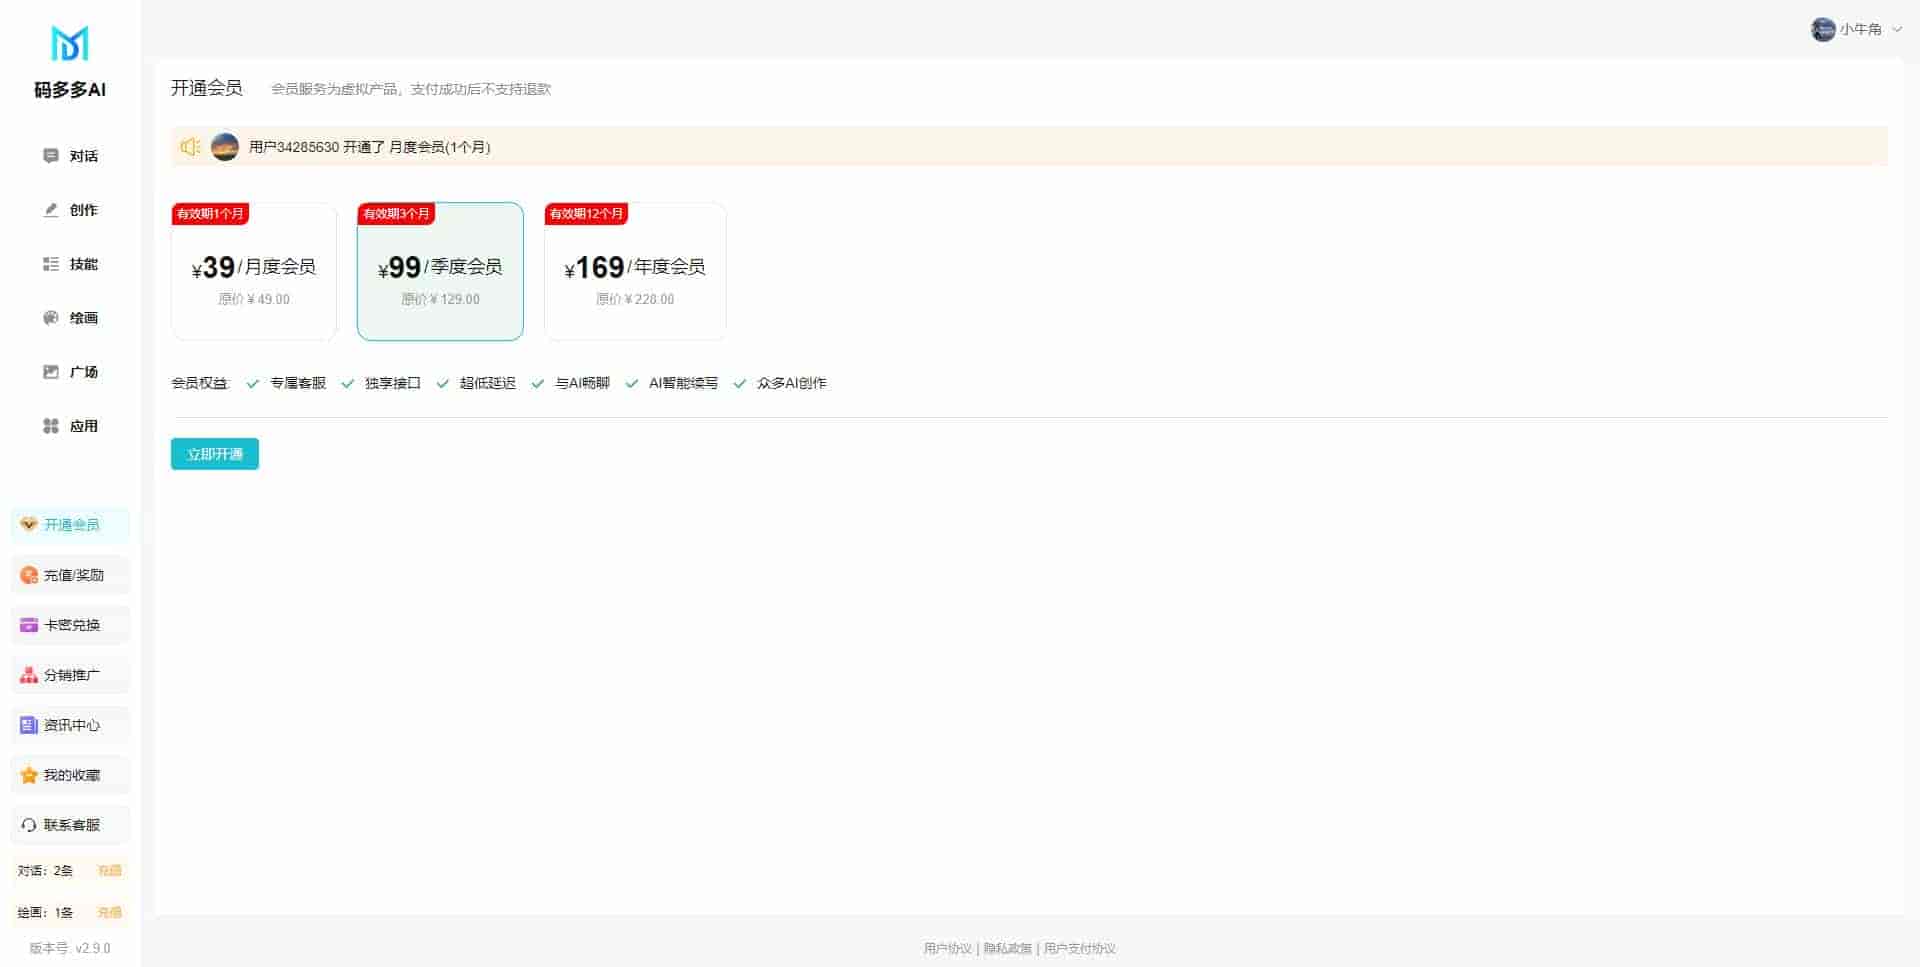Open 联系客服 headset support item
Image resolution: width=1920 pixels, height=967 pixels.
71,825
